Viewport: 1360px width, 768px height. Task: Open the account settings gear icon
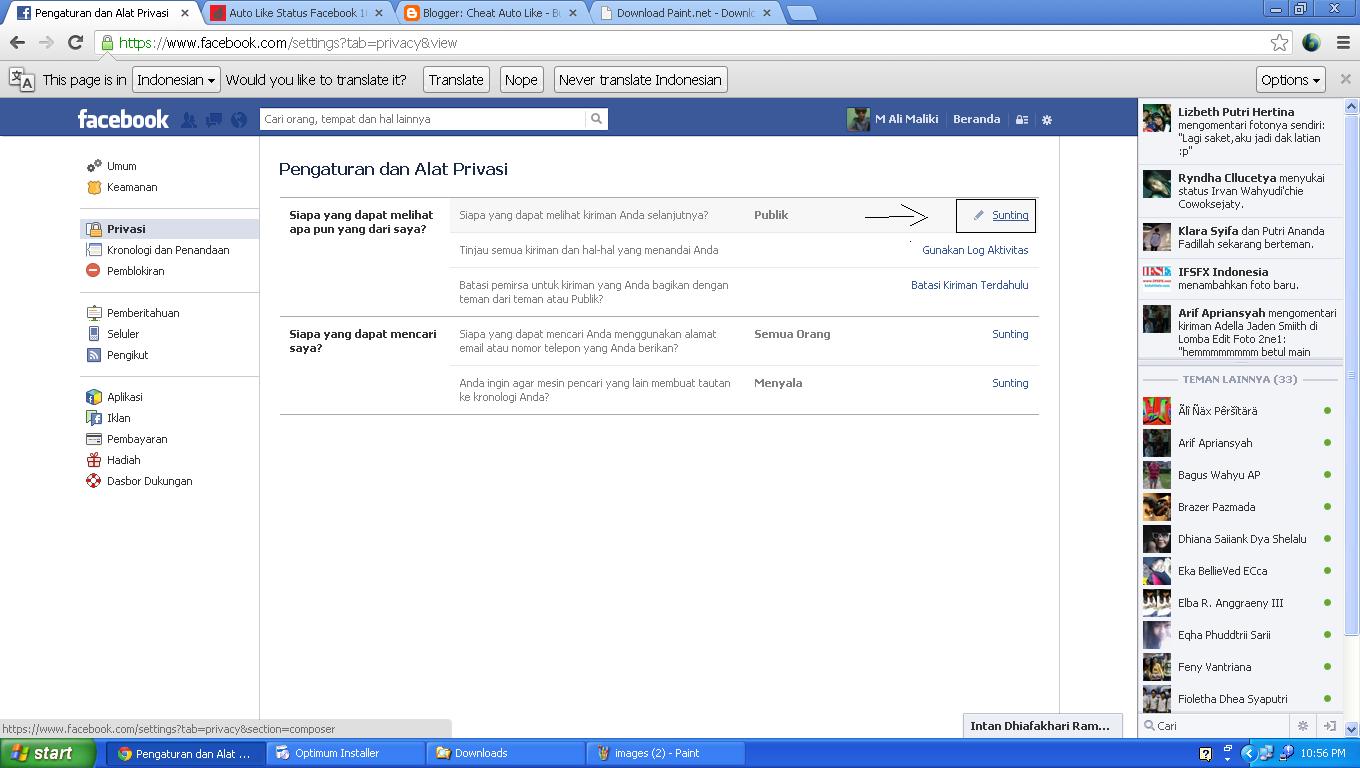tap(1047, 120)
